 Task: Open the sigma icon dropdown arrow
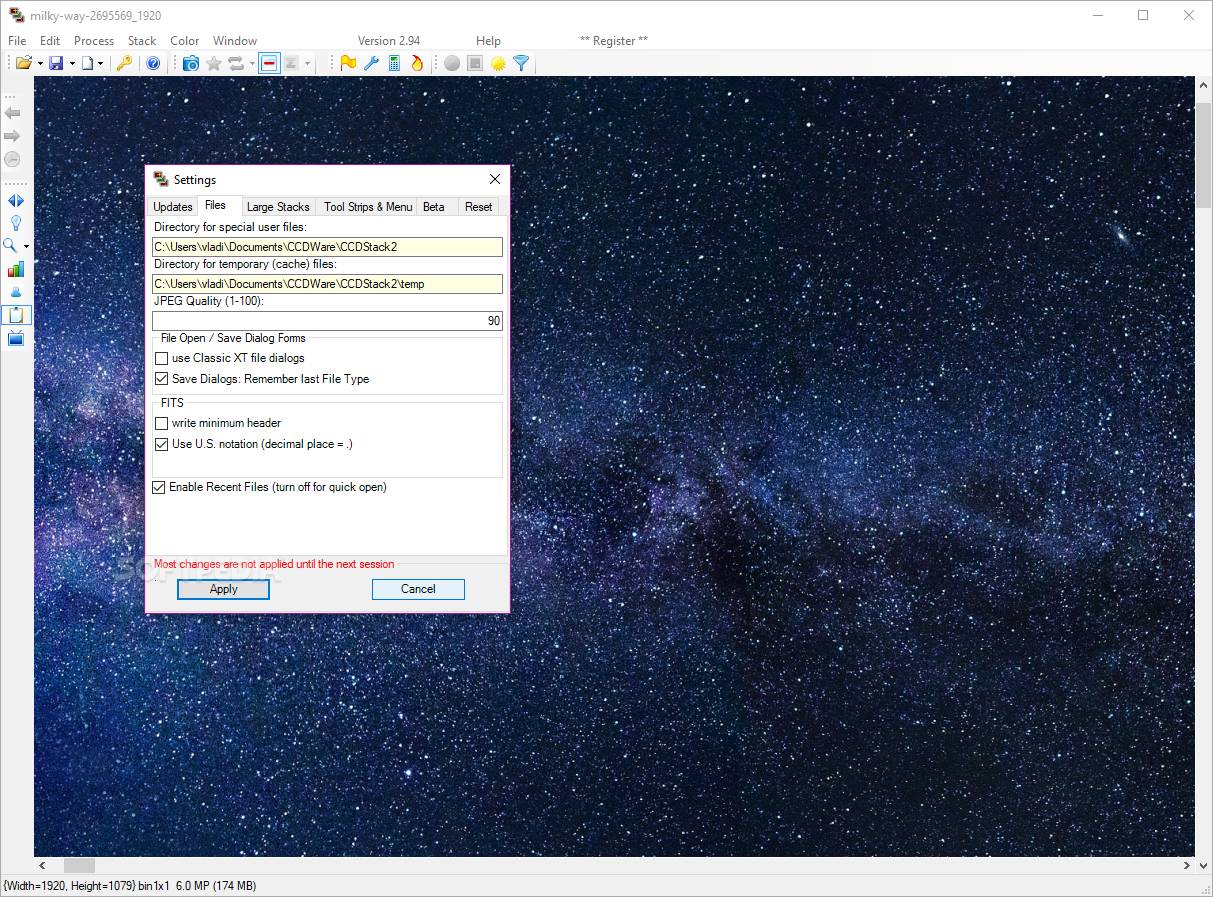308,64
